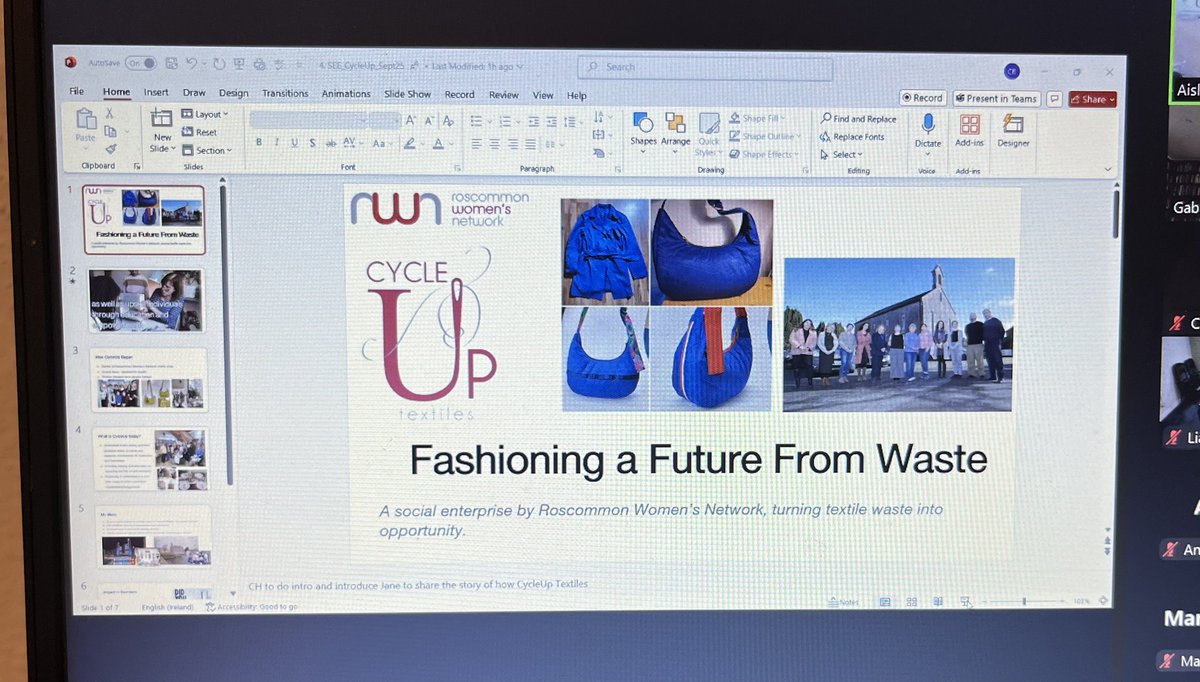Image resolution: width=1200 pixels, height=682 pixels.
Task: Open the Layout dropdown
Action: (204, 114)
